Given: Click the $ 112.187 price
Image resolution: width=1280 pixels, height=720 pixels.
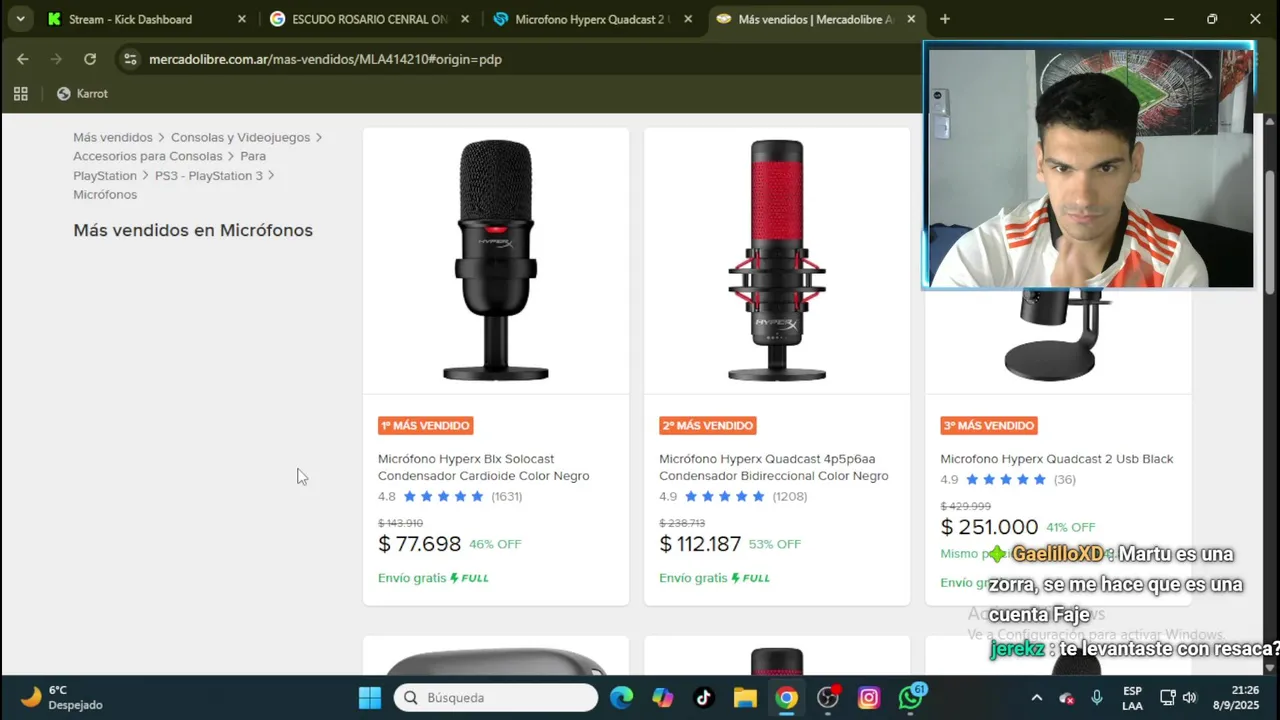Looking at the screenshot, I should coord(700,544).
